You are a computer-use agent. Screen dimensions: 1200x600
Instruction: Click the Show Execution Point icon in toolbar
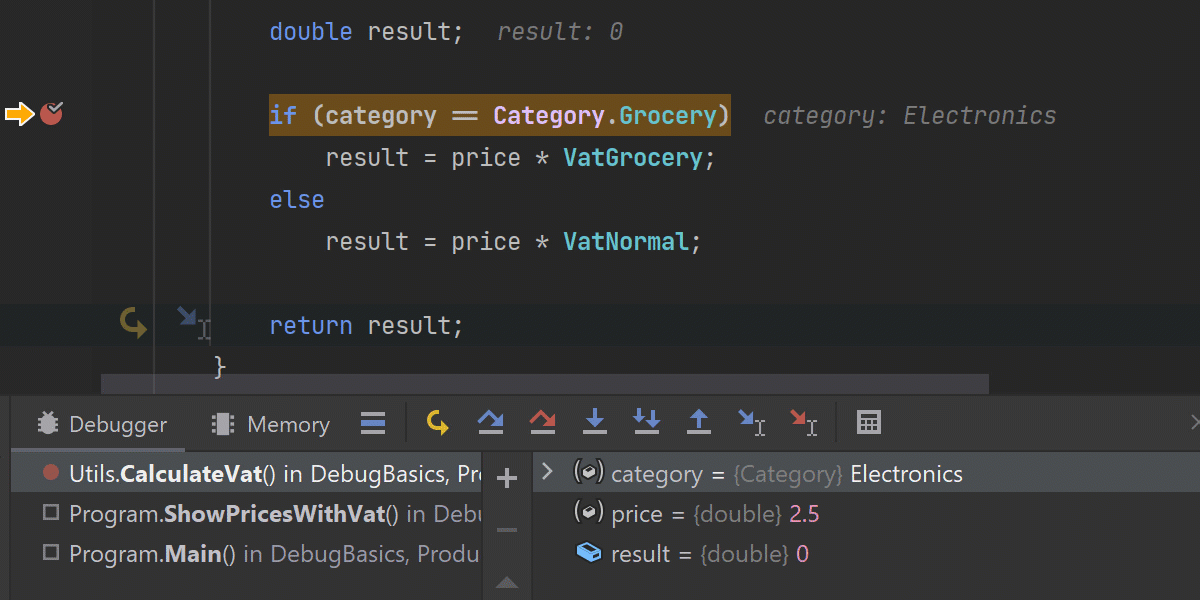click(437, 423)
